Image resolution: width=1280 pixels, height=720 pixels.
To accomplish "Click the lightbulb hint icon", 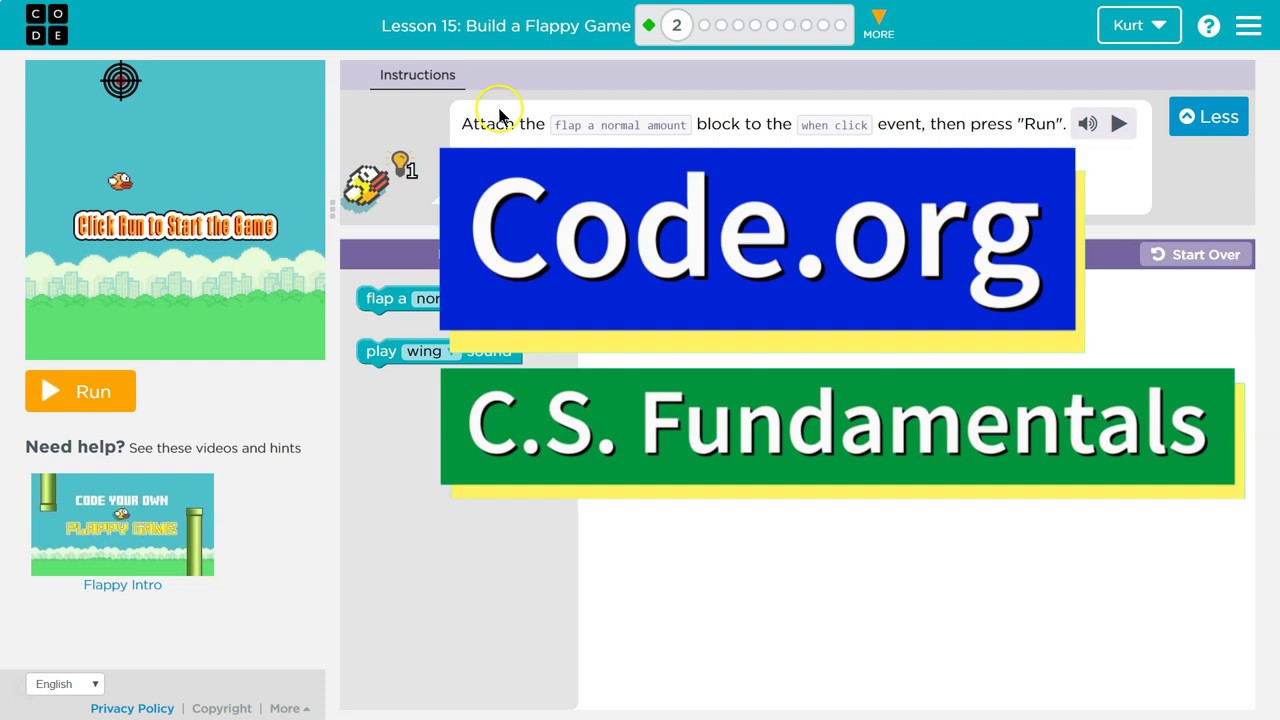I will (x=400, y=163).
